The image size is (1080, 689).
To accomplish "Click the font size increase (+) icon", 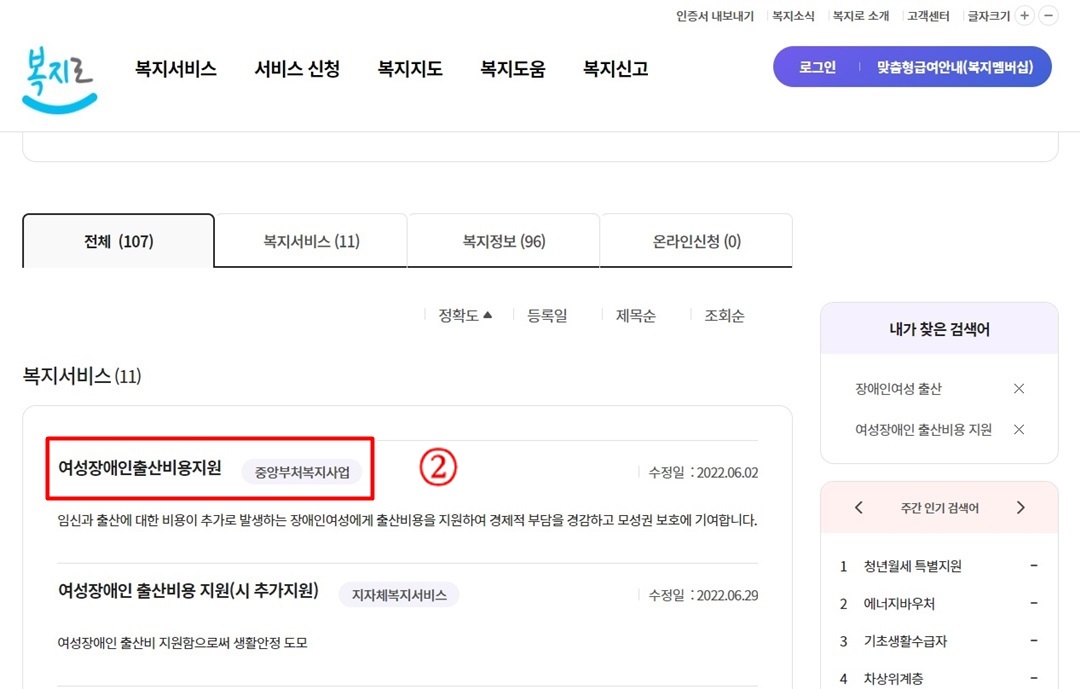I will click(x=1023, y=16).
